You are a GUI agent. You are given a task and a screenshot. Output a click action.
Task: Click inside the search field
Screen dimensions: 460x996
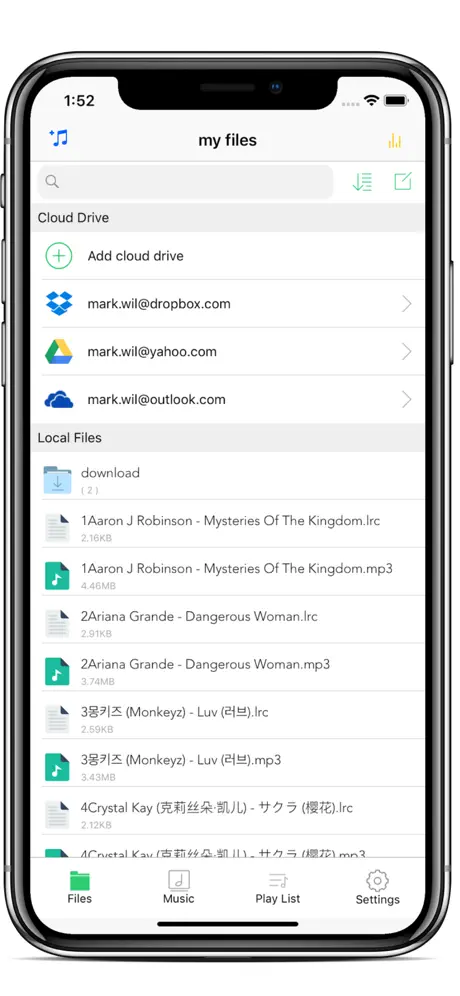[x=185, y=182]
